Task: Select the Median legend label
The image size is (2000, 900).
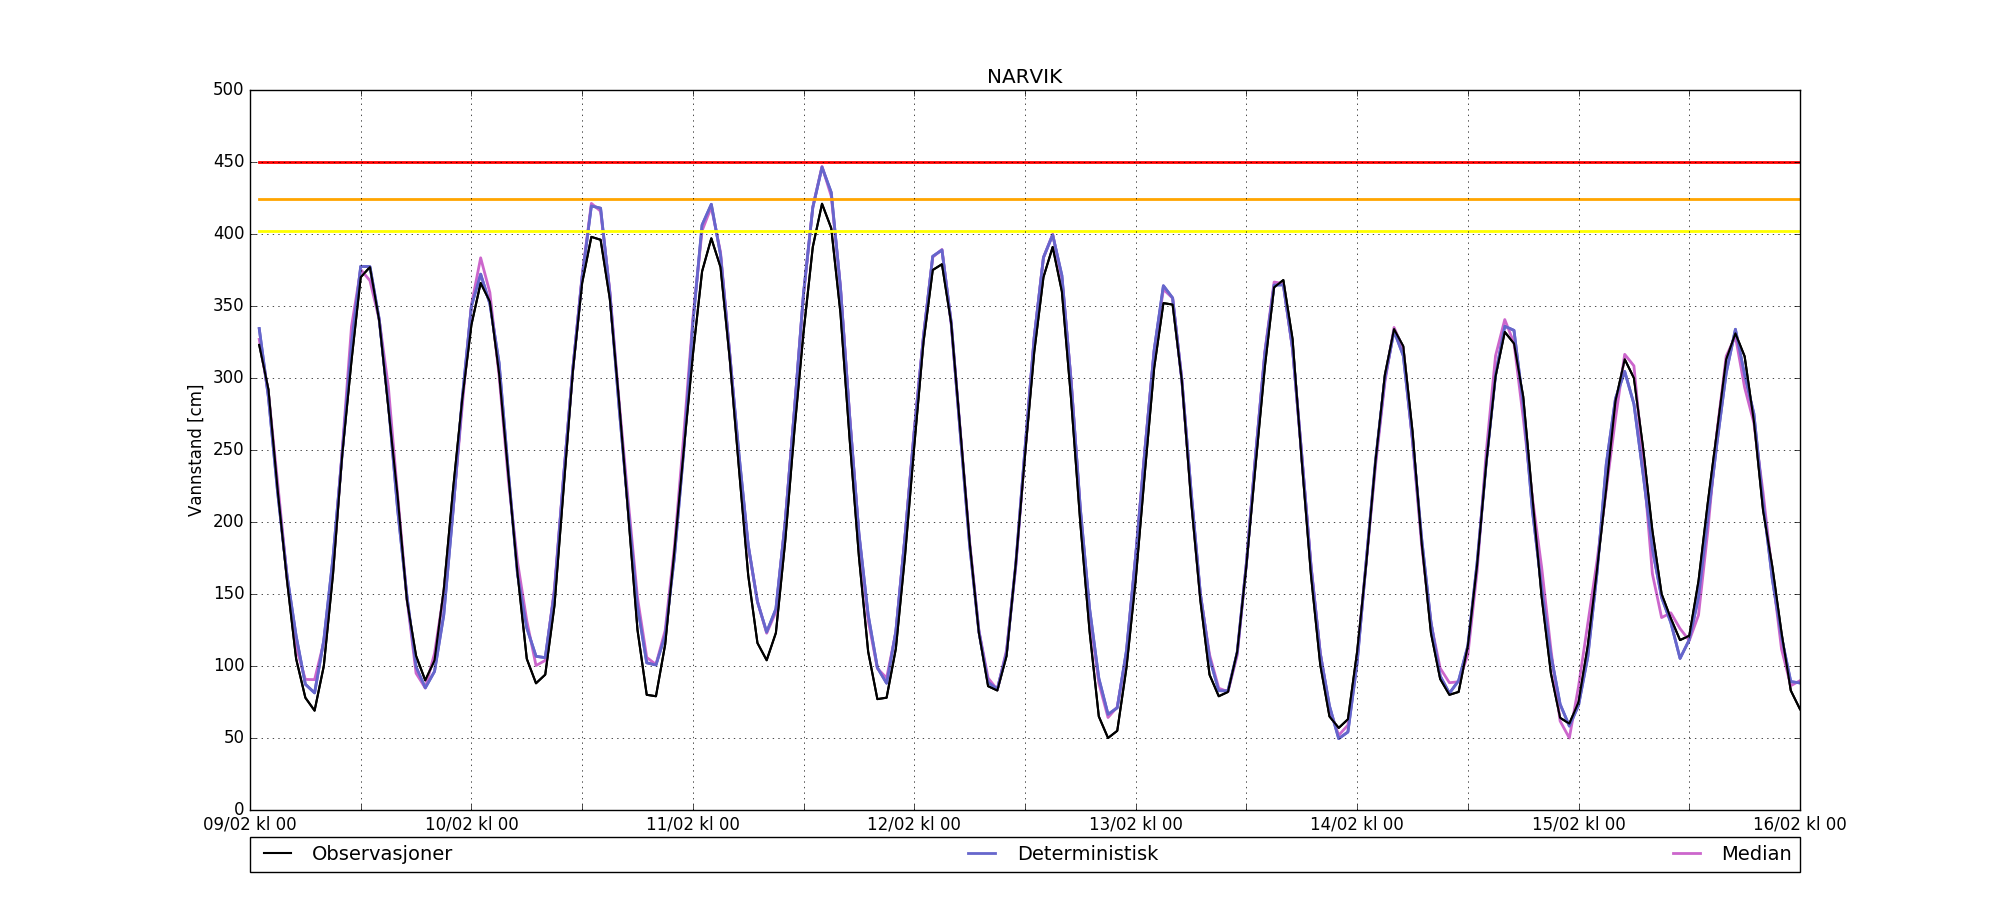Action: 1756,854
